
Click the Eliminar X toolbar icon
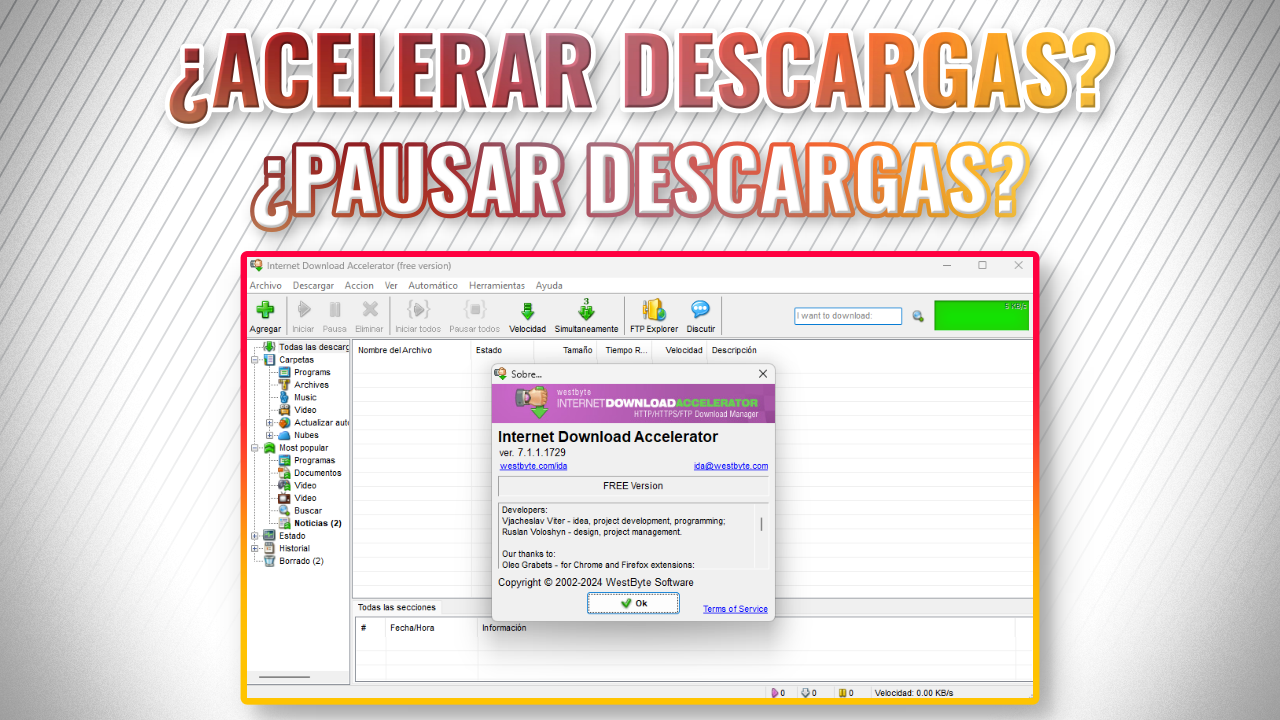369,316
